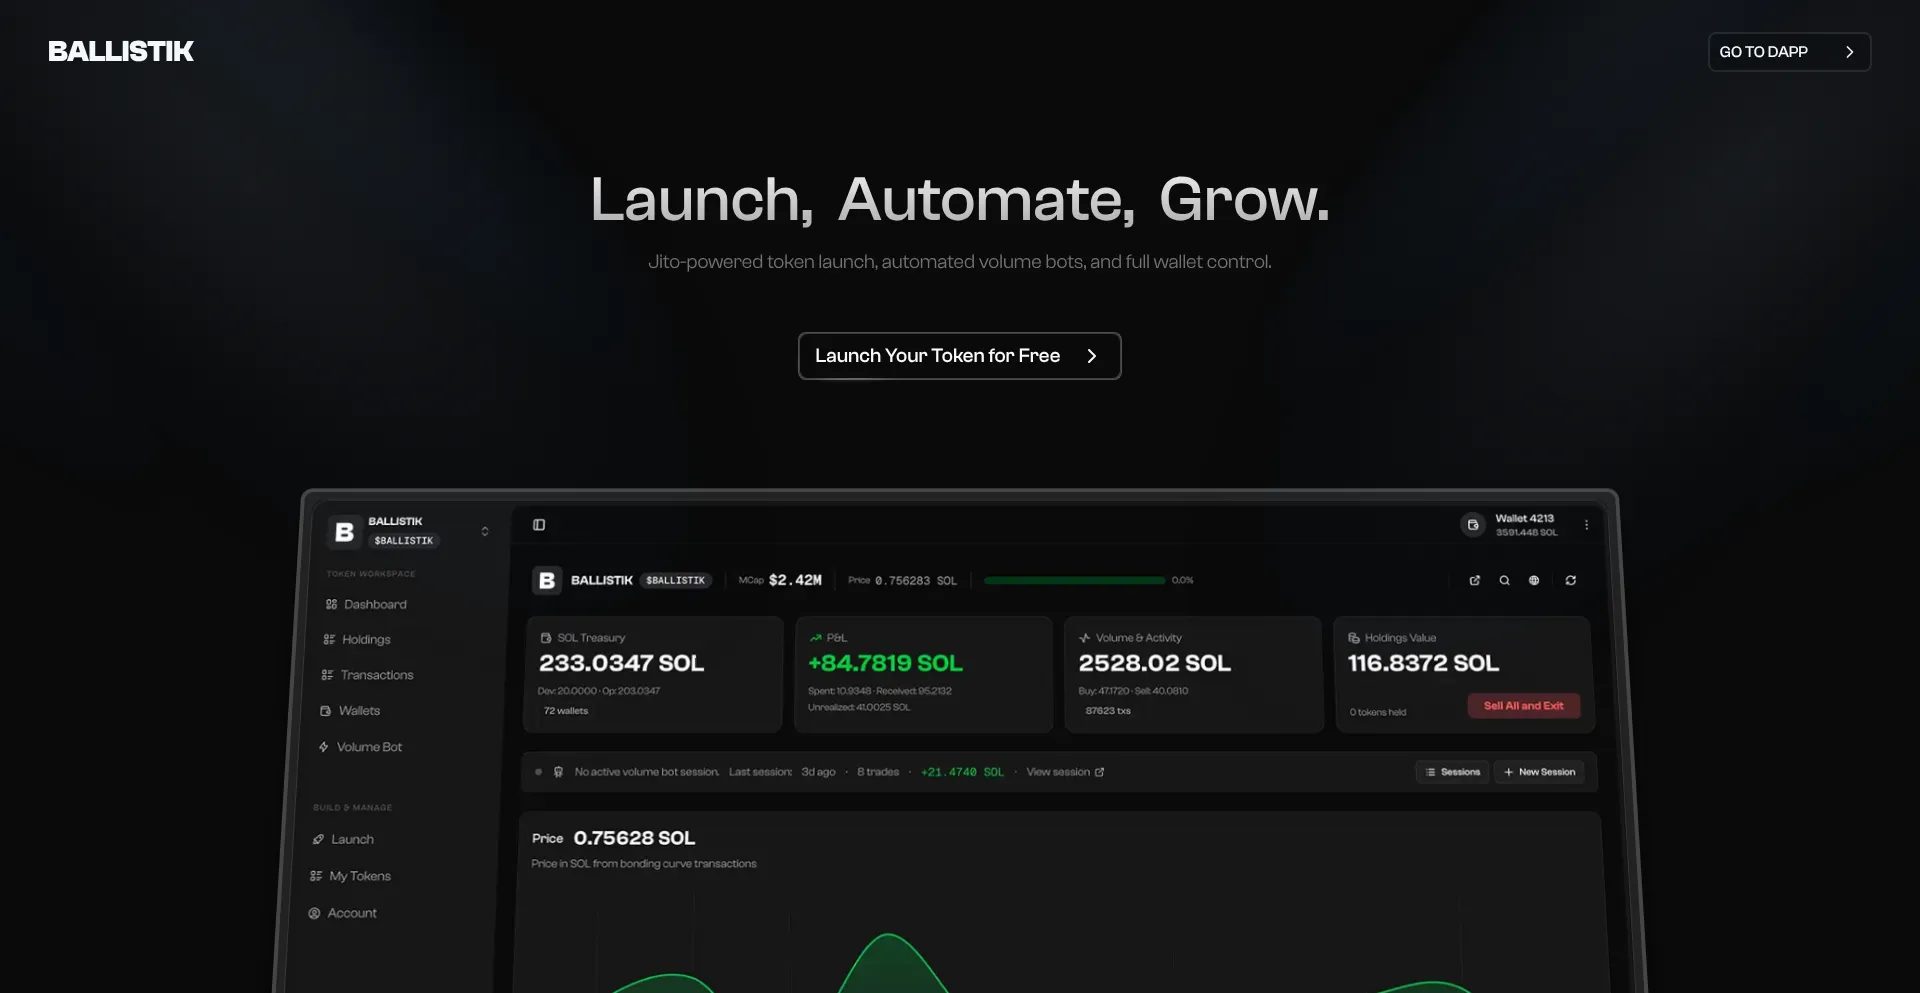Toggle the sidebar panel icon

click(539, 525)
